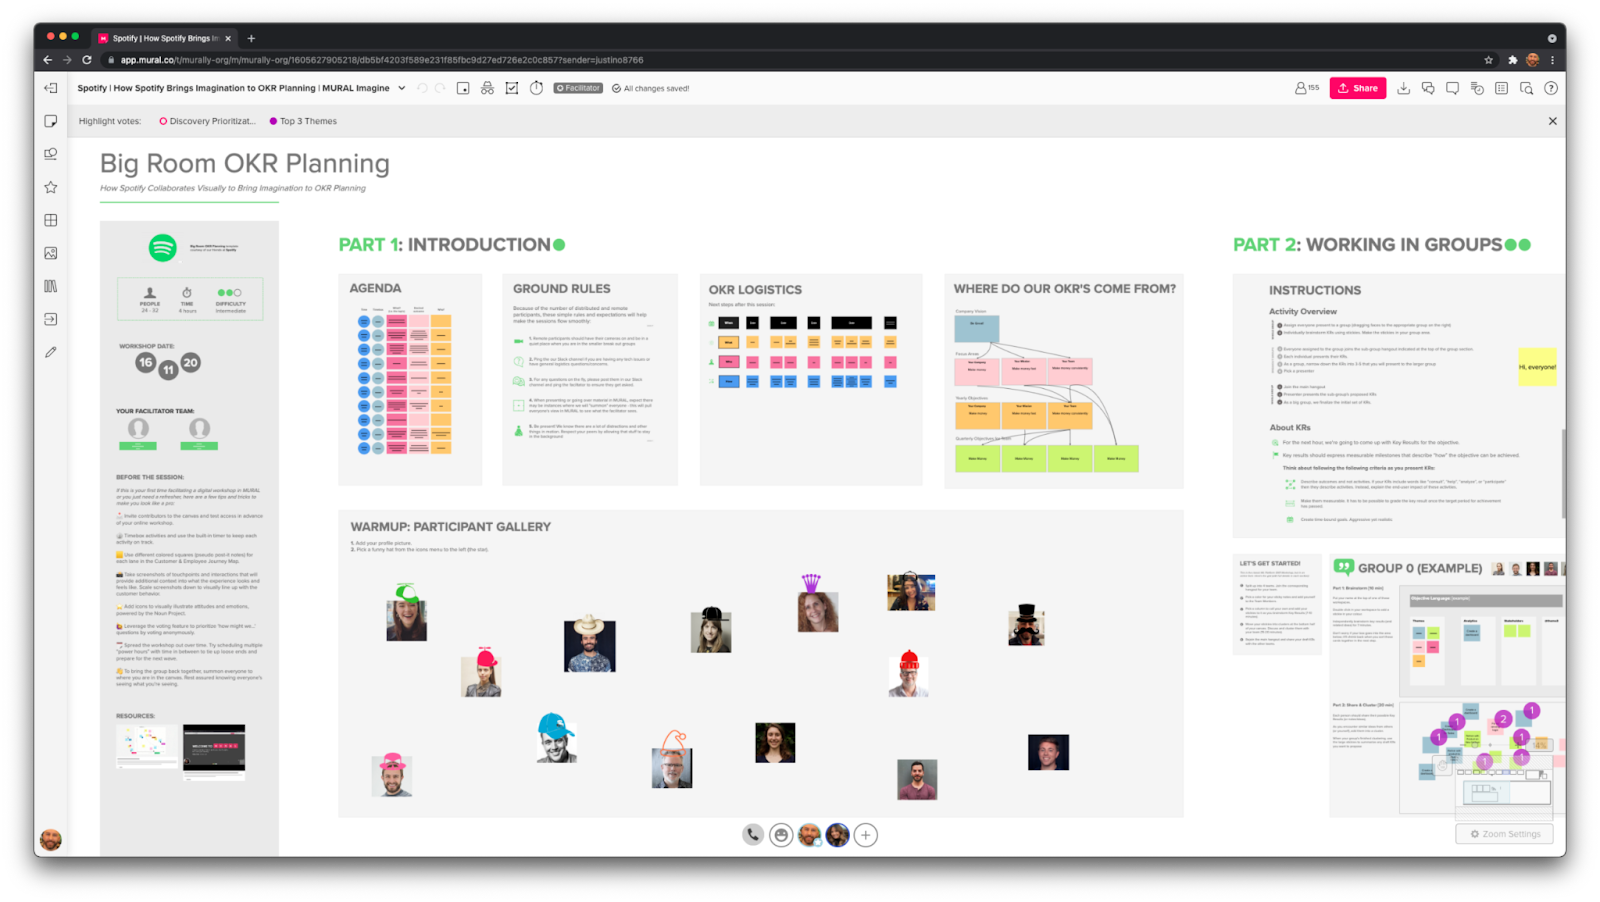The width and height of the screenshot is (1600, 902).
Task: Select the draw pencil tool in sidebar
Action: pyautogui.click(x=51, y=352)
